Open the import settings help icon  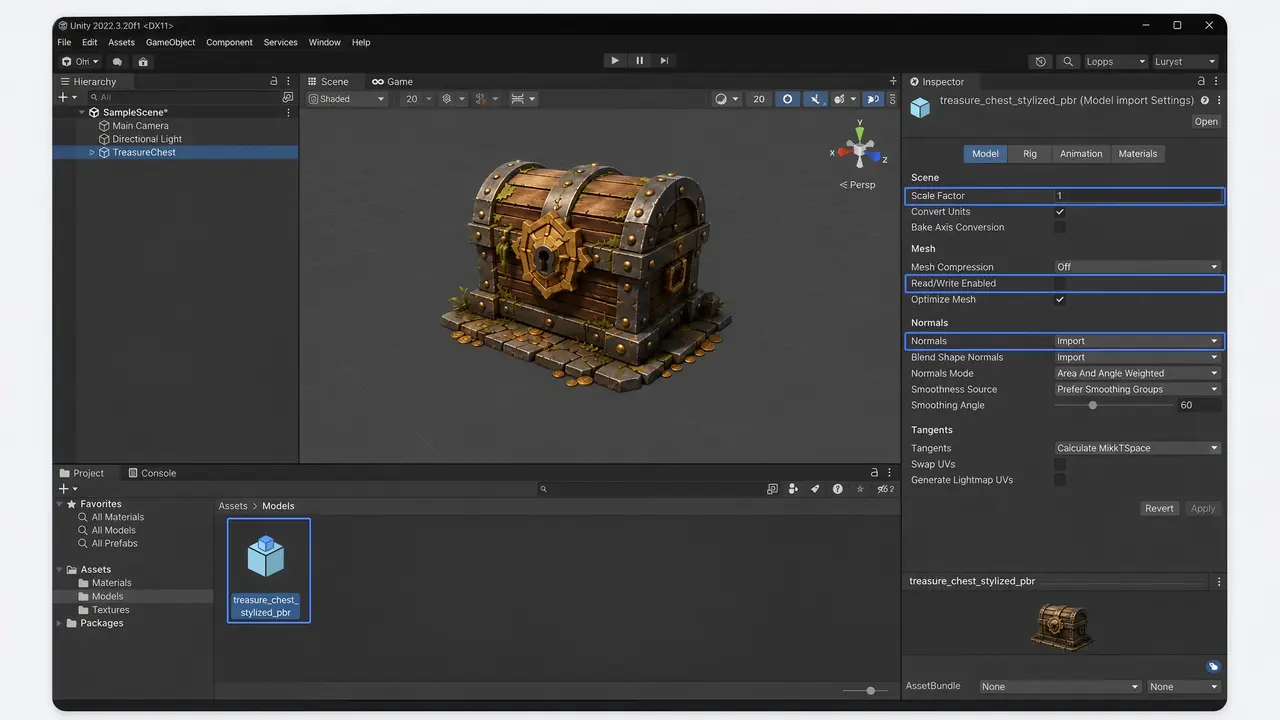click(x=1205, y=101)
